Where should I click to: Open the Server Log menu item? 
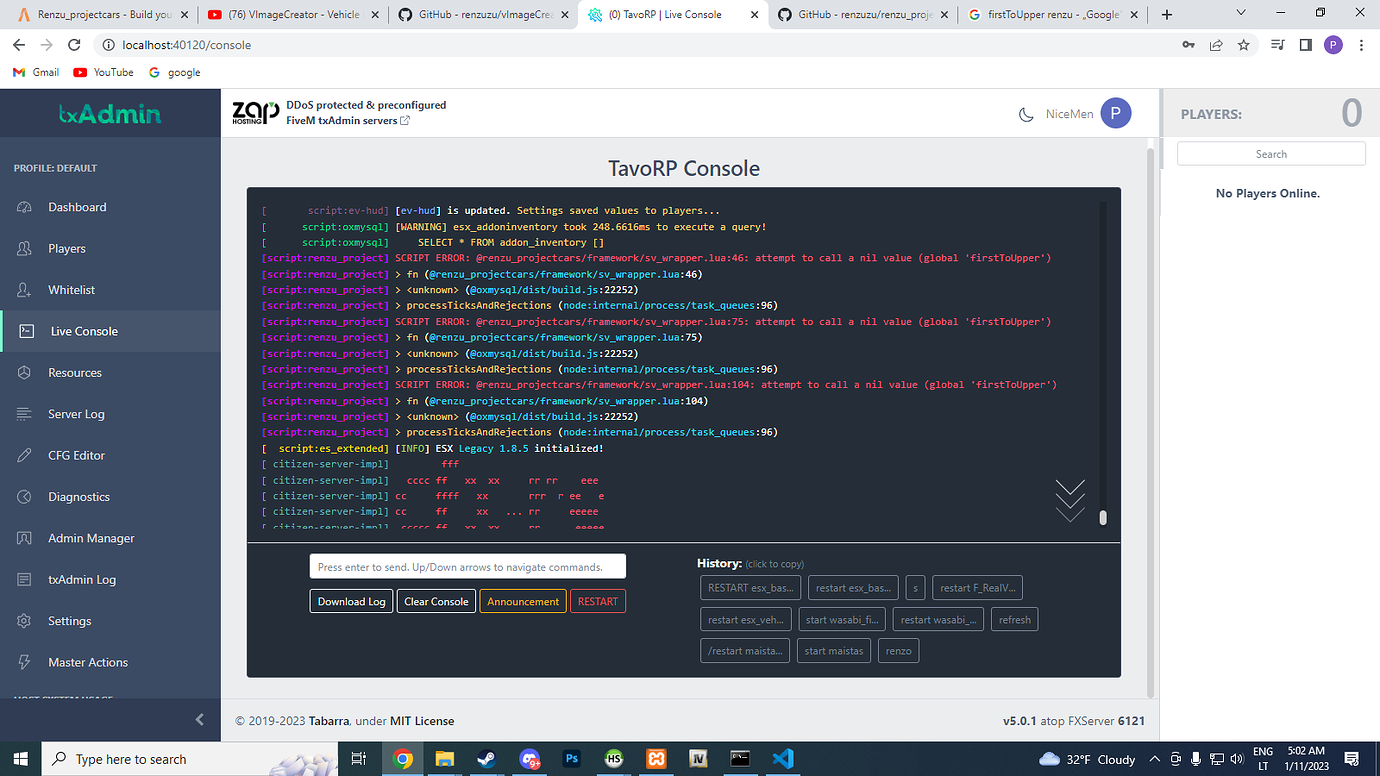(76, 414)
